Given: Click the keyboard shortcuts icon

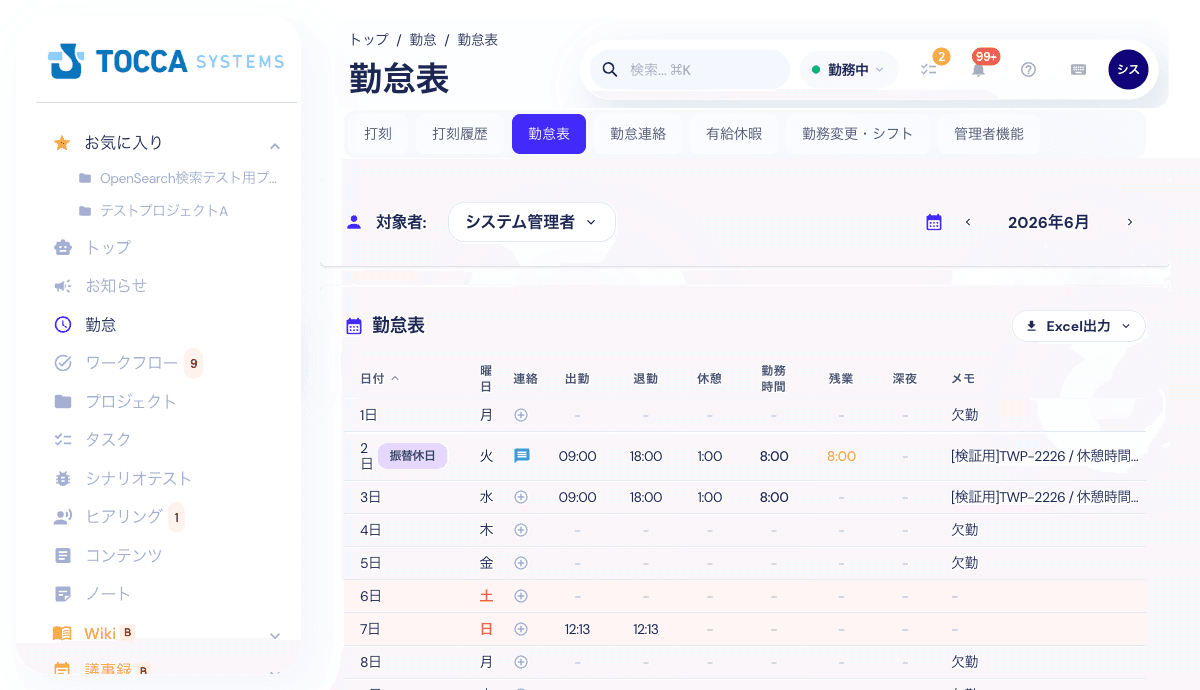Looking at the screenshot, I should tap(1078, 70).
